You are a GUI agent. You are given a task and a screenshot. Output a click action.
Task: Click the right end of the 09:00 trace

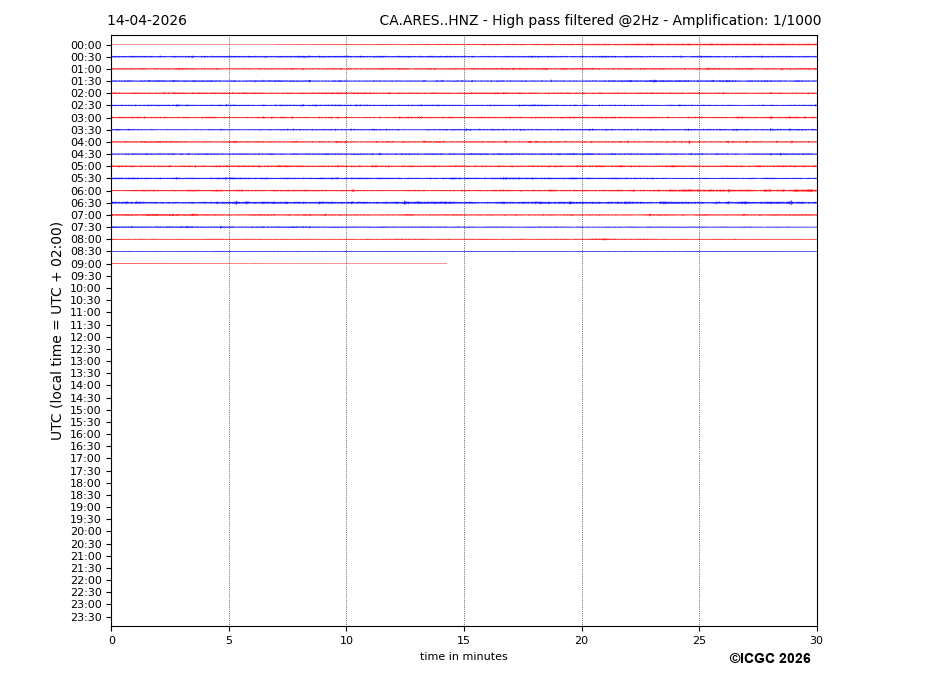(x=445, y=264)
